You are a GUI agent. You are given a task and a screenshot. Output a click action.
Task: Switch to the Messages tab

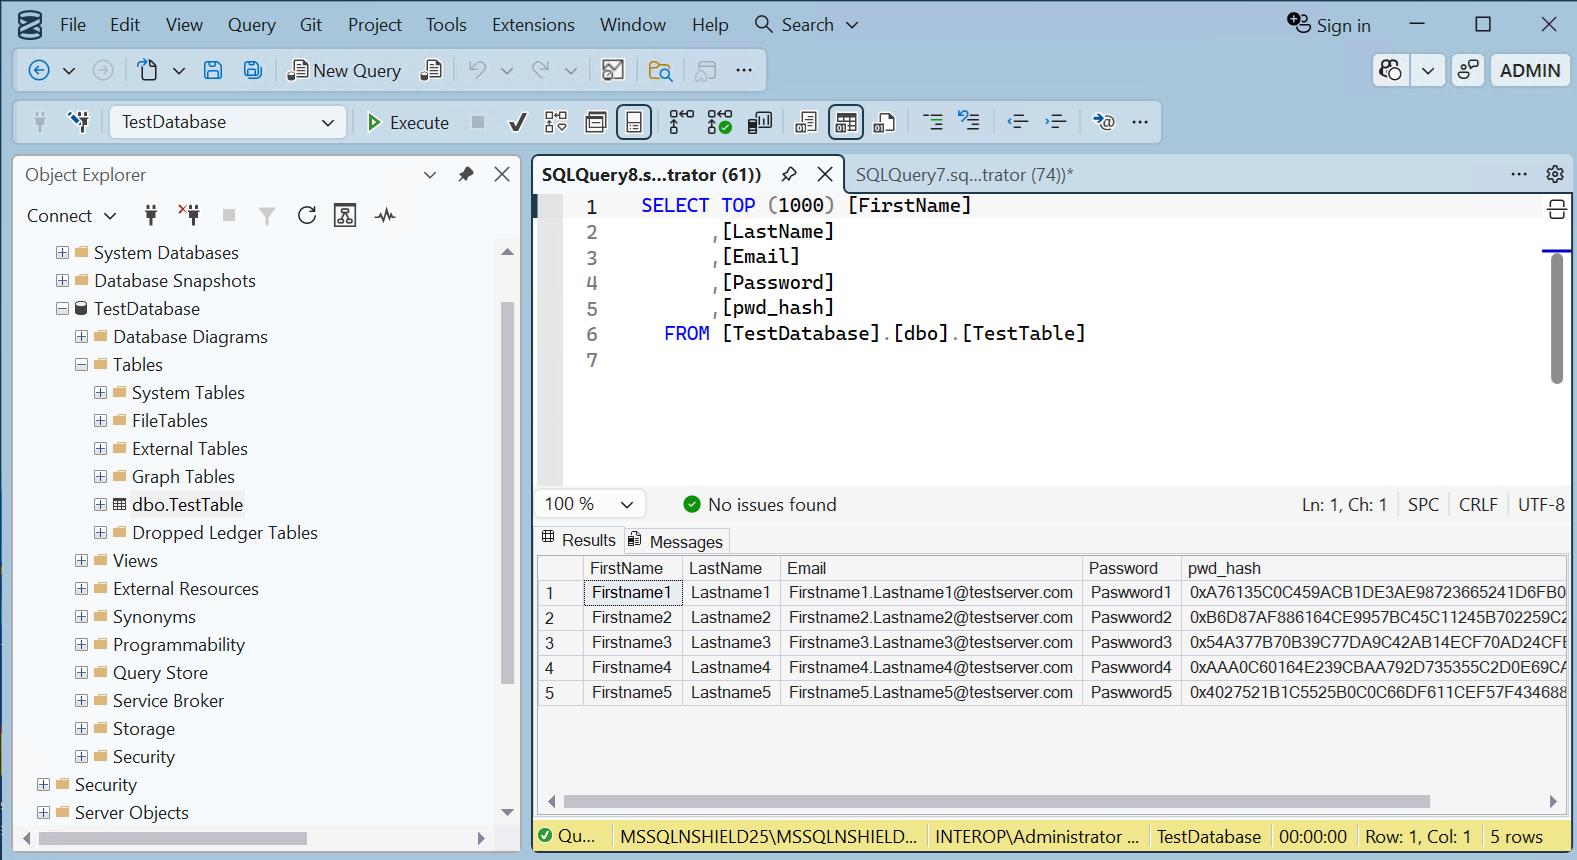tap(676, 541)
